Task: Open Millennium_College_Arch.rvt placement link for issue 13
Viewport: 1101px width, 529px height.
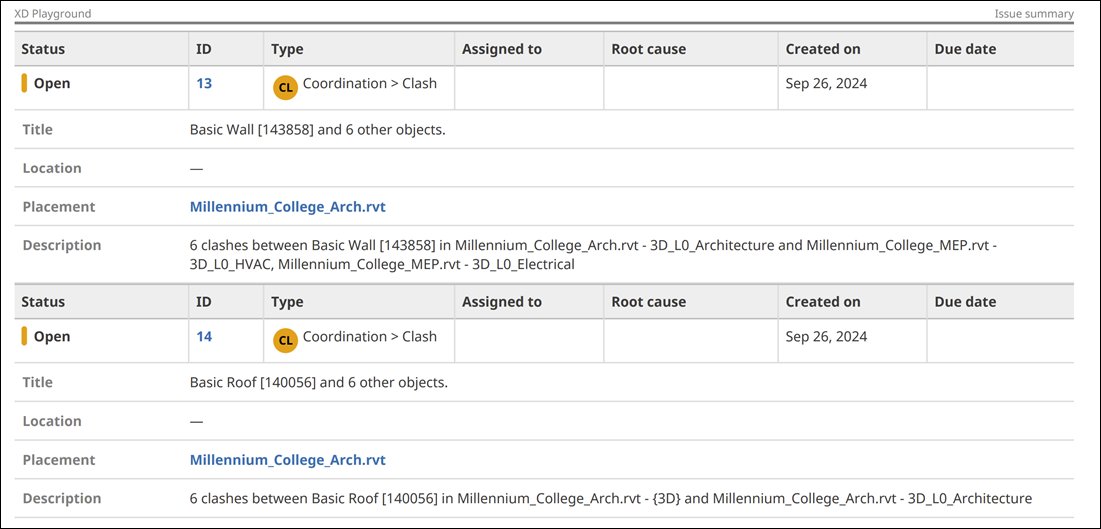Action: pyautogui.click(x=287, y=207)
